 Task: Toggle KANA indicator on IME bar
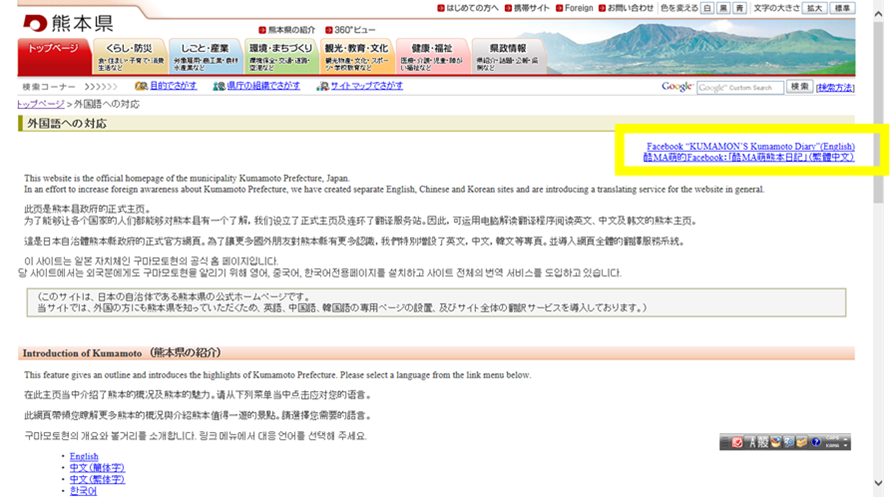(832, 446)
